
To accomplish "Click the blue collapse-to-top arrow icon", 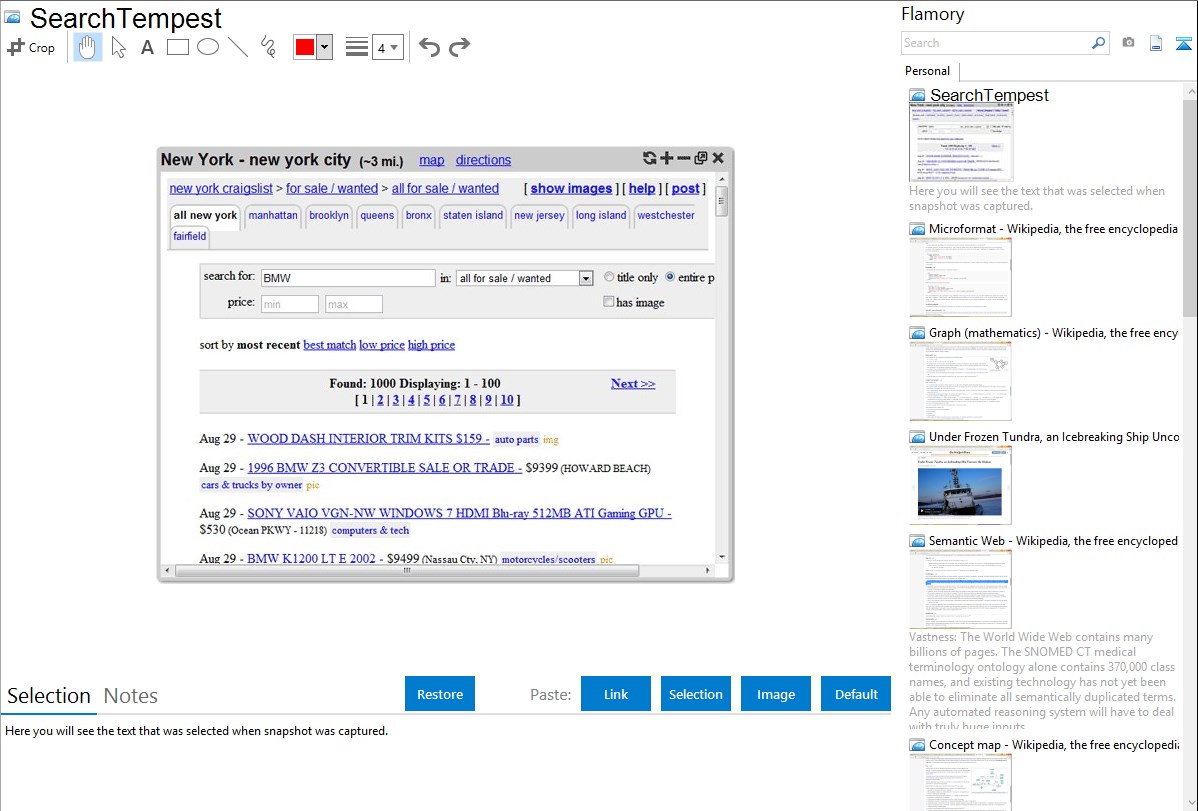I will pyautogui.click(x=1183, y=43).
